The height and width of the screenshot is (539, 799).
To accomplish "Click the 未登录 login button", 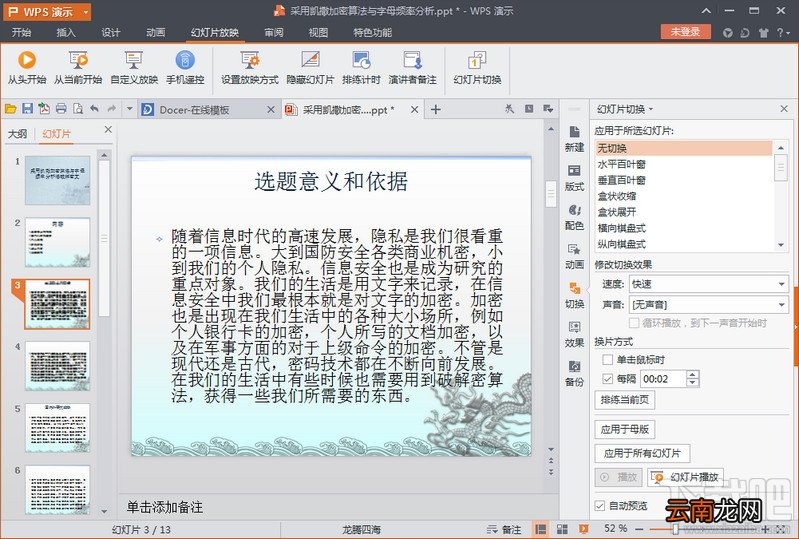I will point(685,32).
